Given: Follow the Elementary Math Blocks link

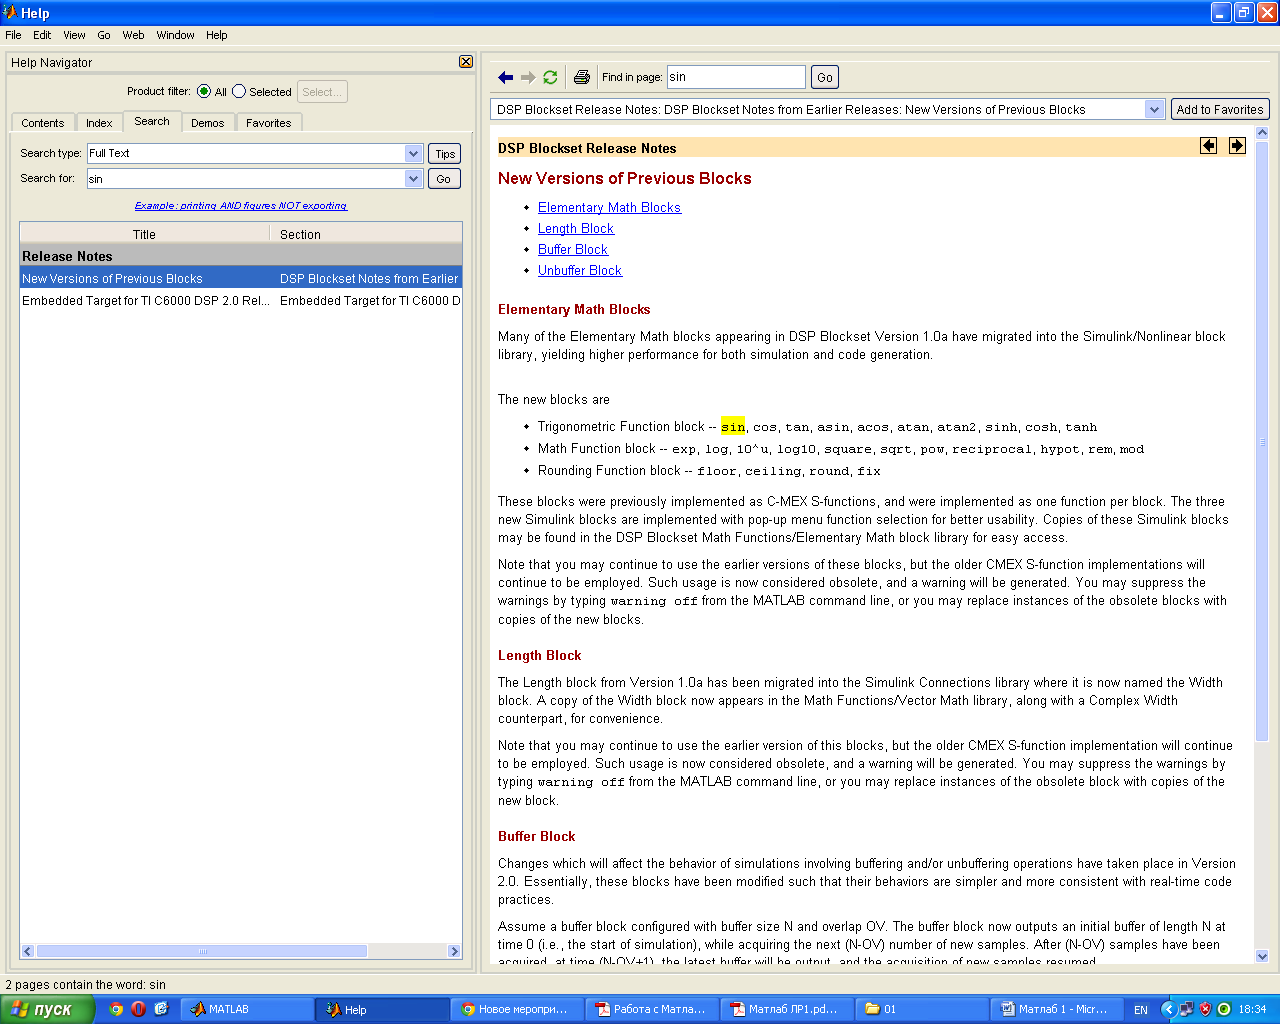Looking at the screenshot, I should pyautogui.click(x=609, y=208).
